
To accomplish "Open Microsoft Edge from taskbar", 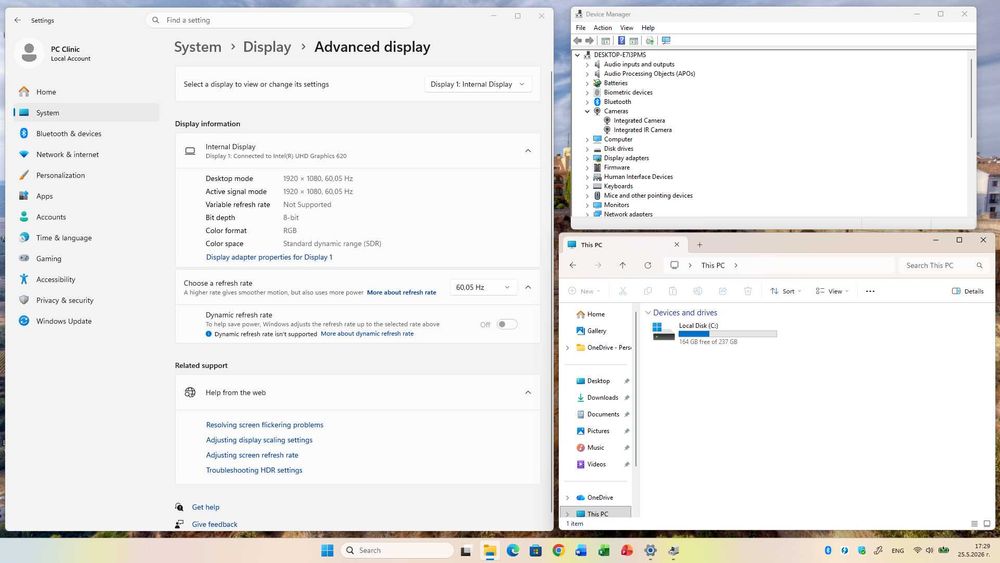I will (513, 550).
